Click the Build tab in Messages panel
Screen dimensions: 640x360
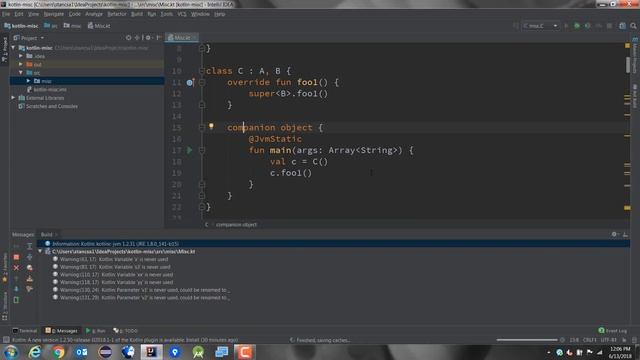tap(47, 234)
